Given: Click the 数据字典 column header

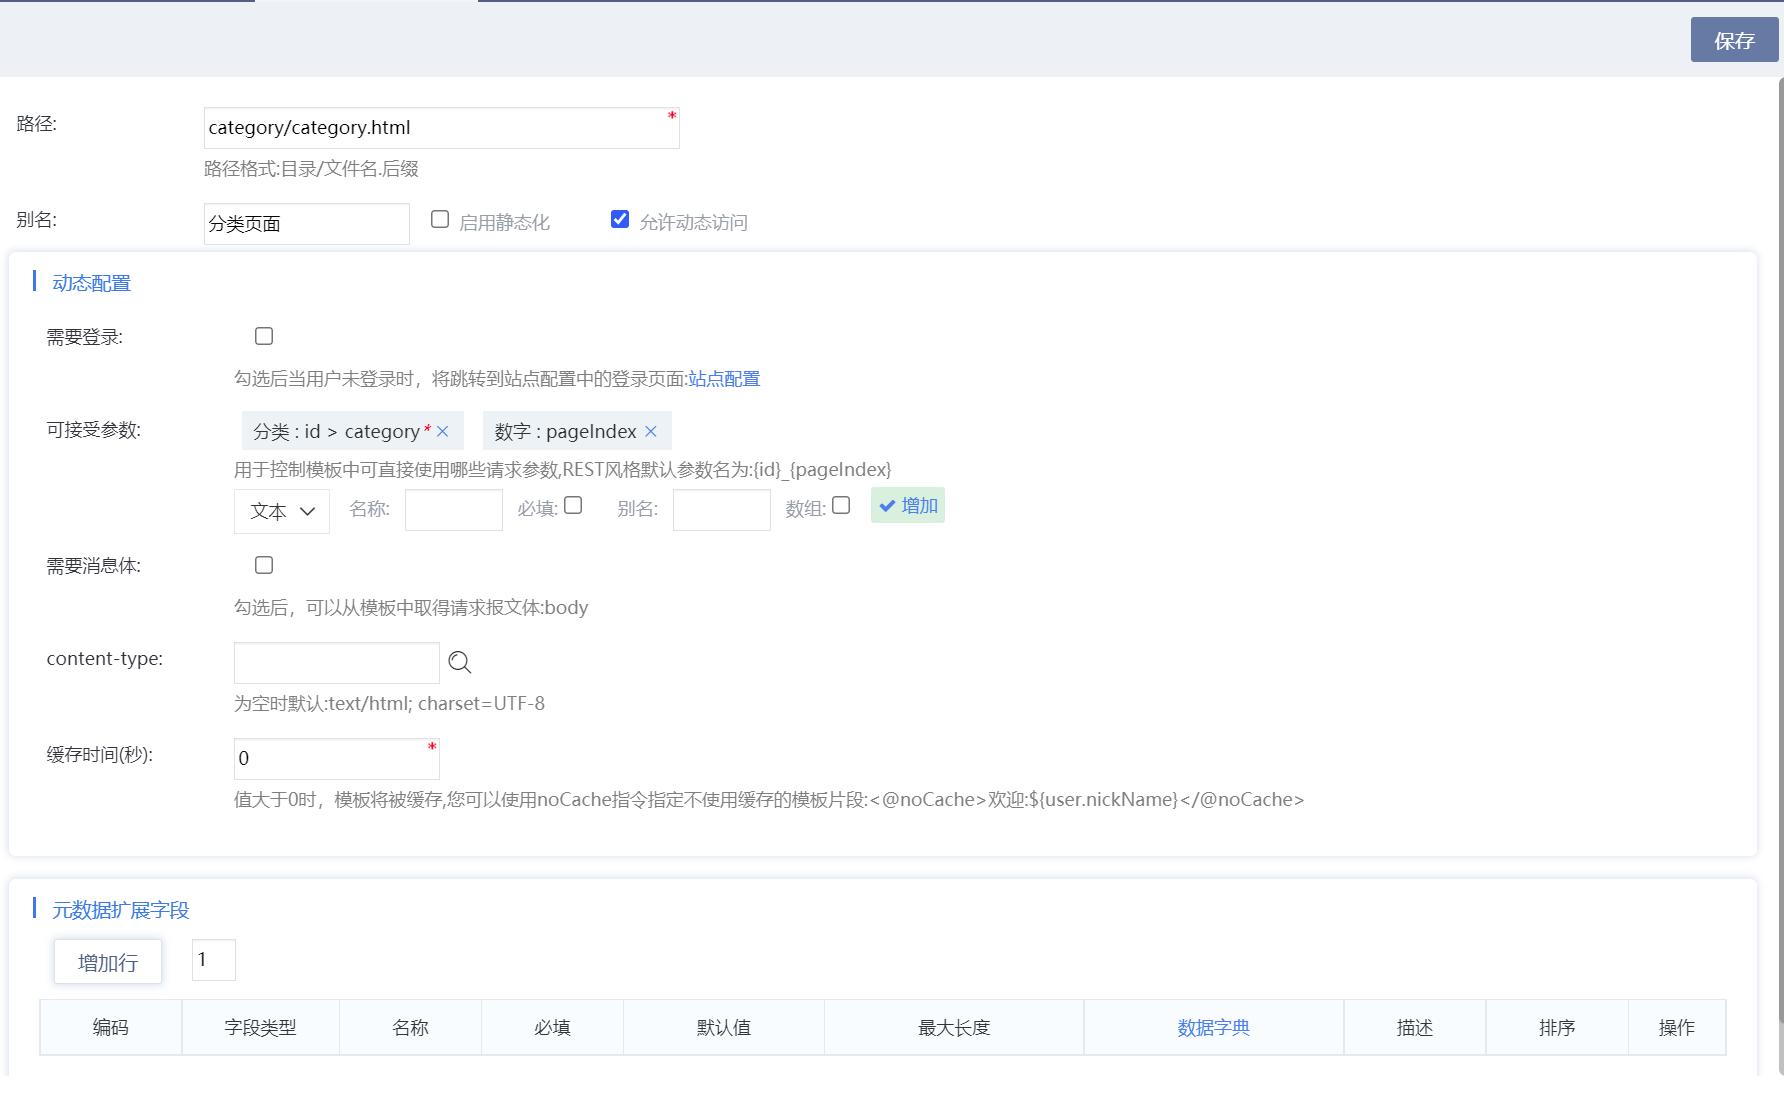Looking at the screenshot, I should (x=1213, y=1027).
